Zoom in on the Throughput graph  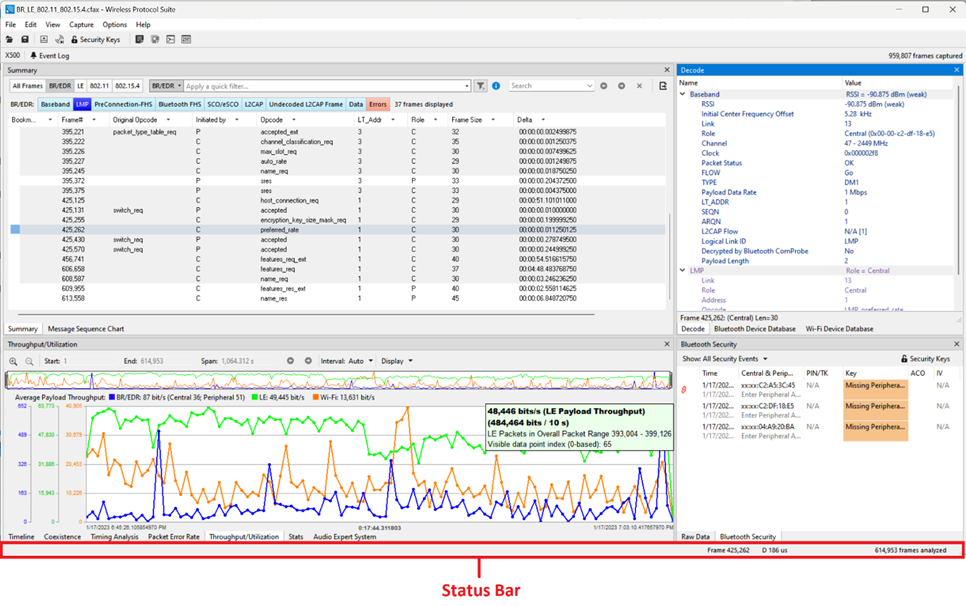[x=13, y=362]
